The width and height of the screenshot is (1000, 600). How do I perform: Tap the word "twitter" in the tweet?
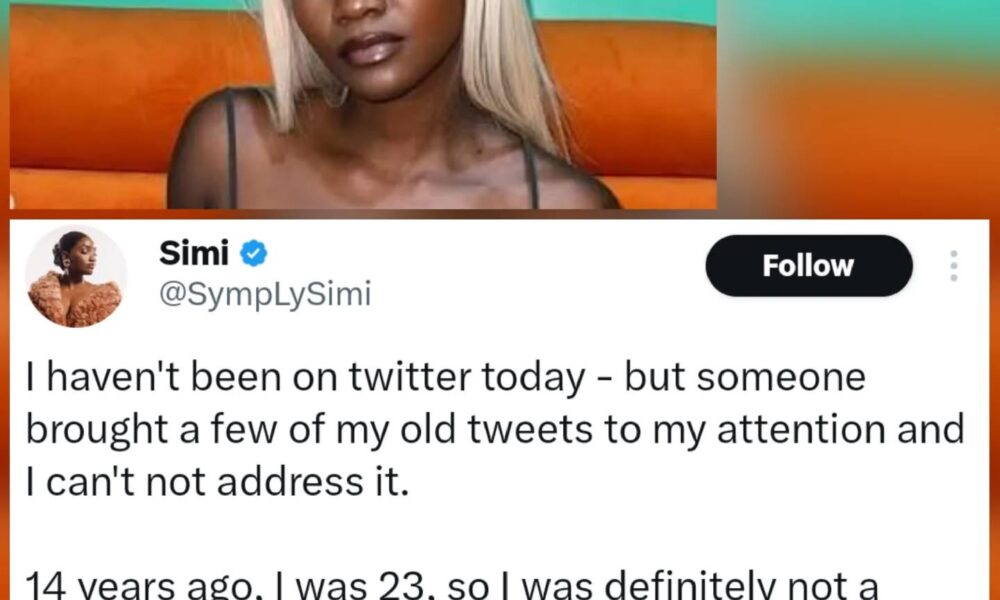tap(411, 378)
